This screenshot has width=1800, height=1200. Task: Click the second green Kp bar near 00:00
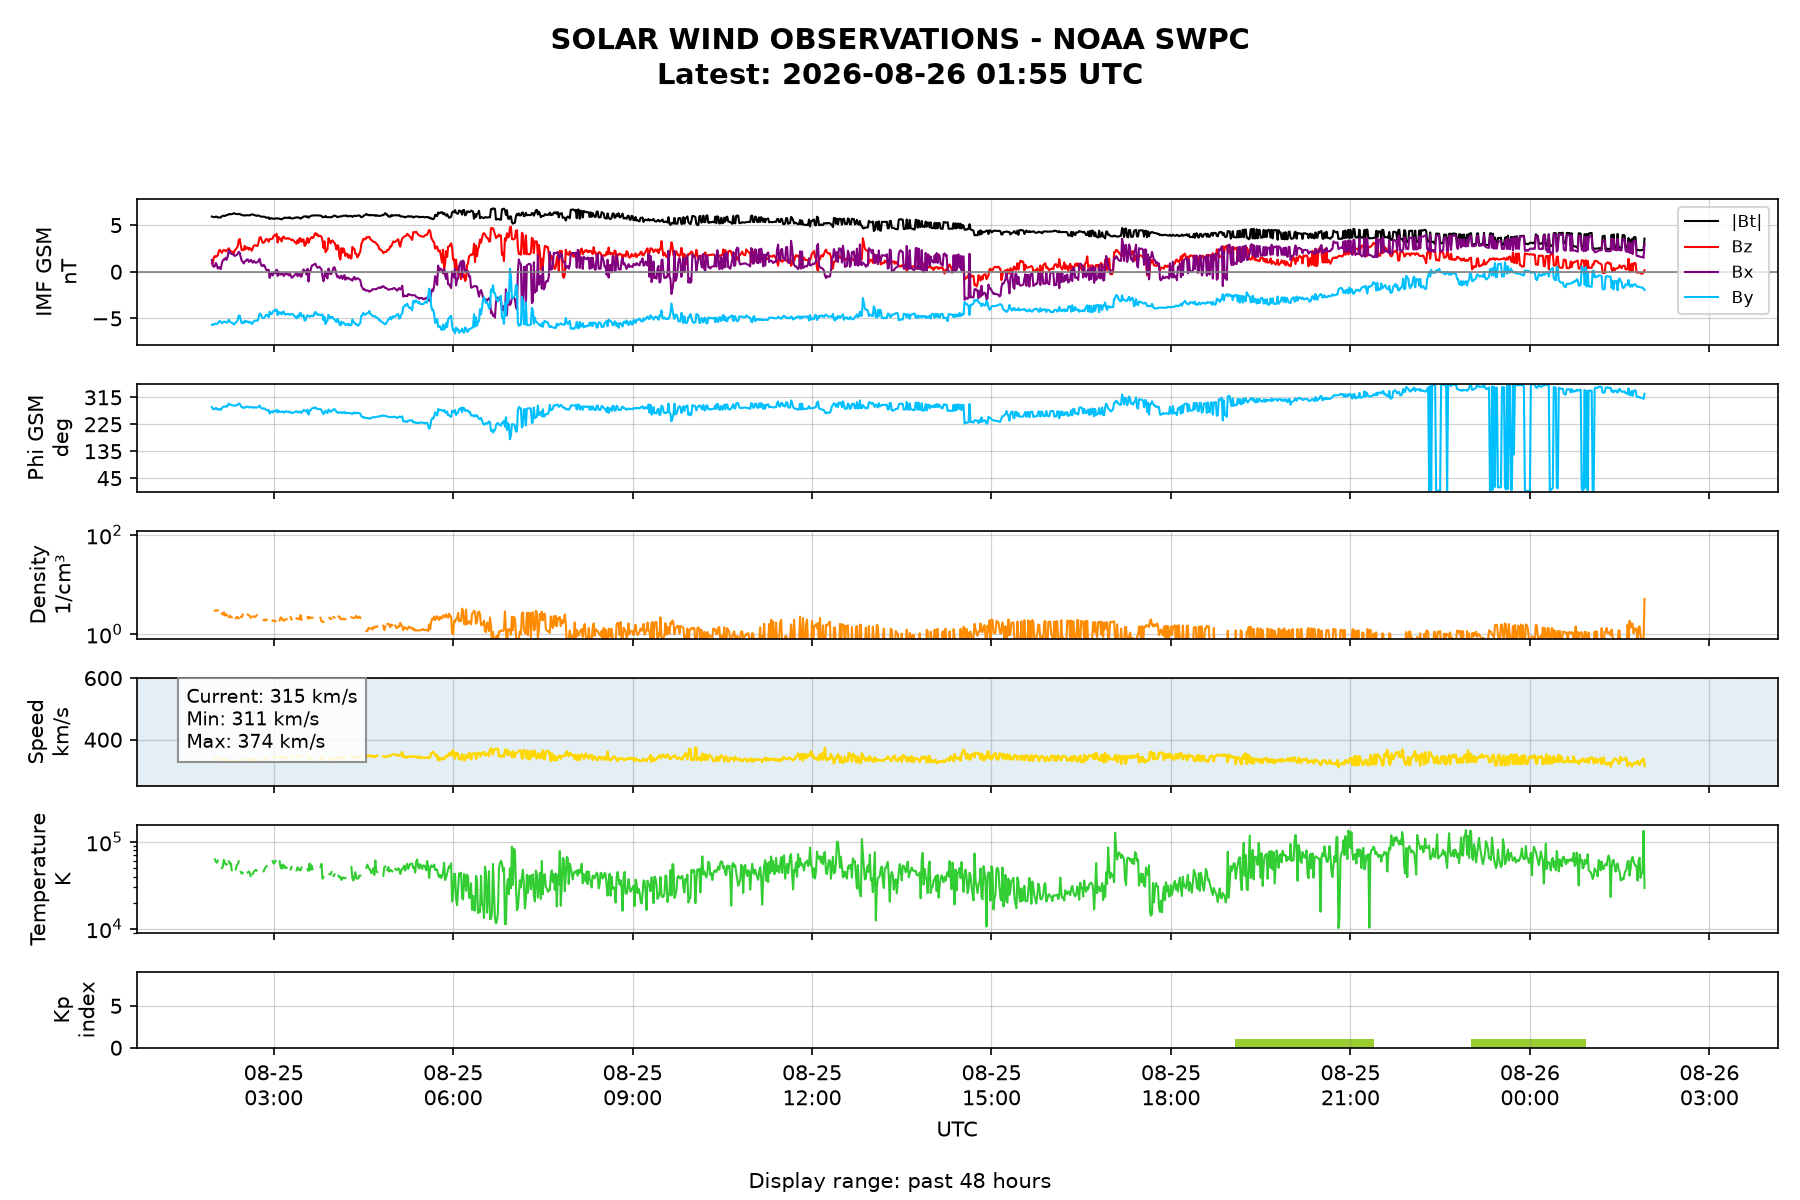pyautogui.click(x=1528, y=1043)
